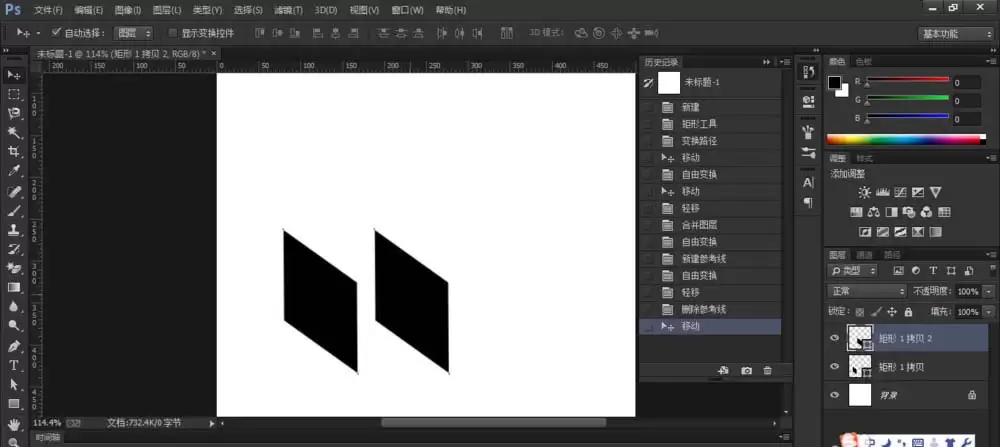Open the History panel flyout menu
Screen dimensions: 1000x447
[x=785, y=62]
